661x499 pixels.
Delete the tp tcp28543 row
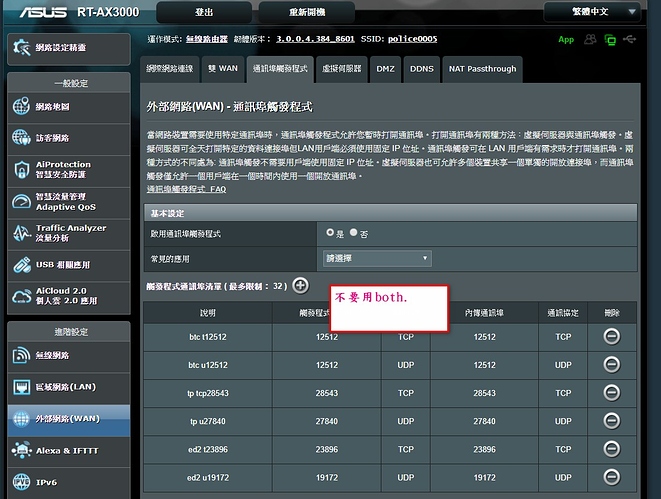pyautogui.click(x=612, y=393)
